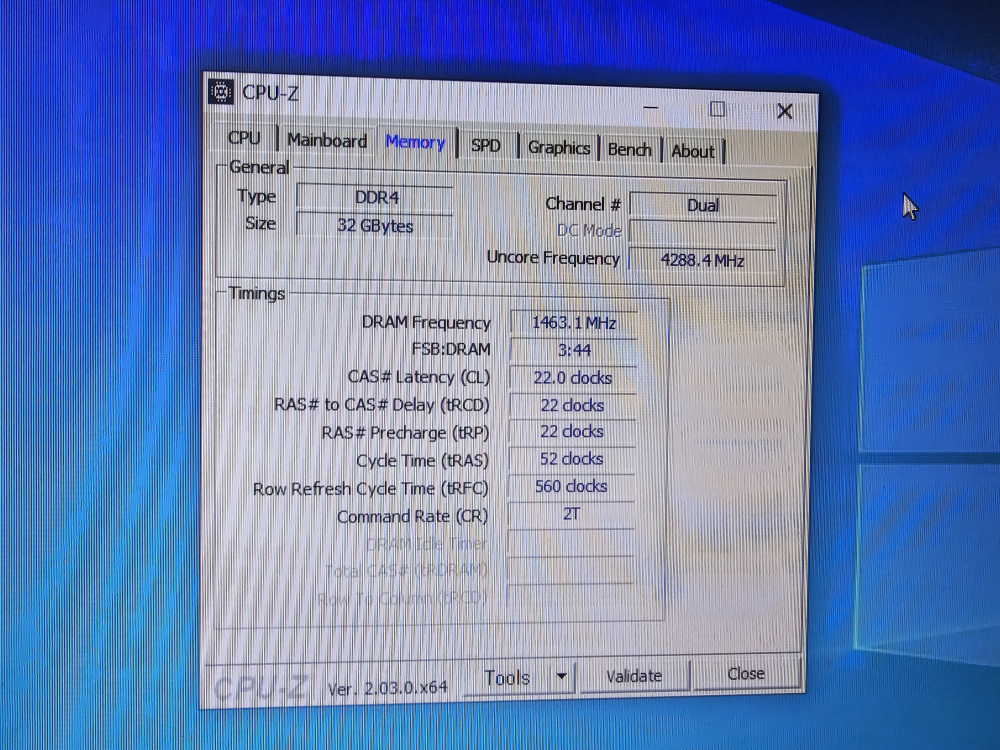1000x750 pixels.
Task: Select the tRCD value 22 clocks
Action: pos(572,405)
